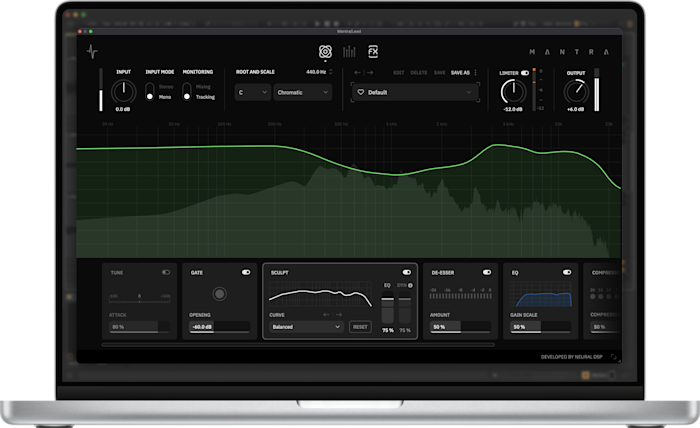Open the Chromatic scale dropdown

pos(302,92)
